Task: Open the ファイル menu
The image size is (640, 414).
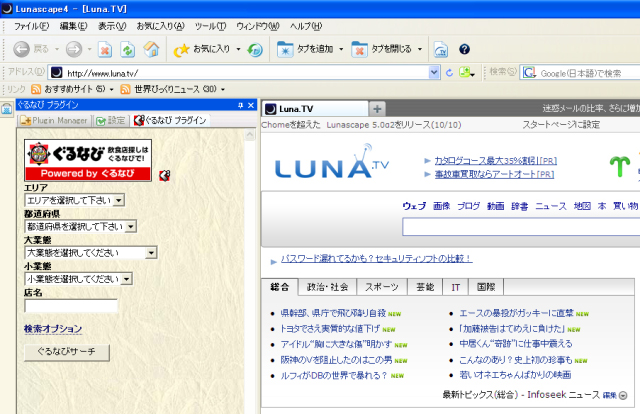Action: click(x=31, y=26)
